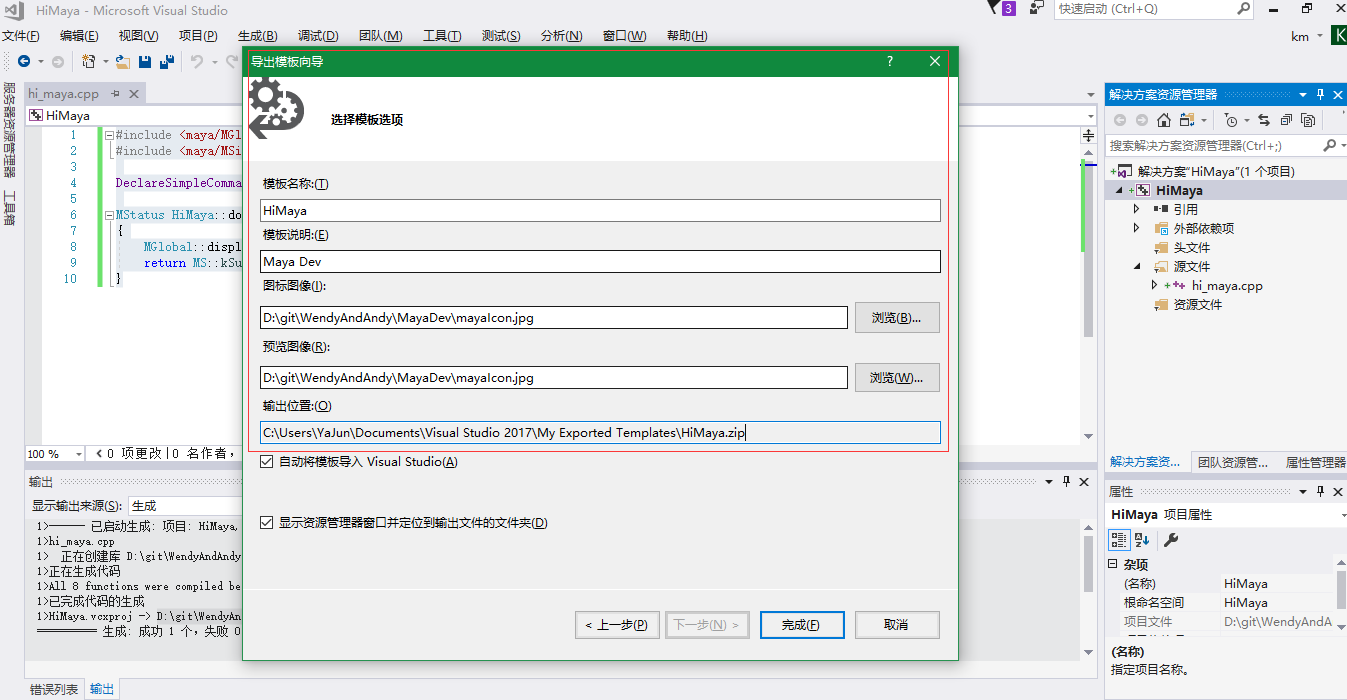Click the Open File folder icon
Screen dimensions: 1347x700
pos(123,62)
